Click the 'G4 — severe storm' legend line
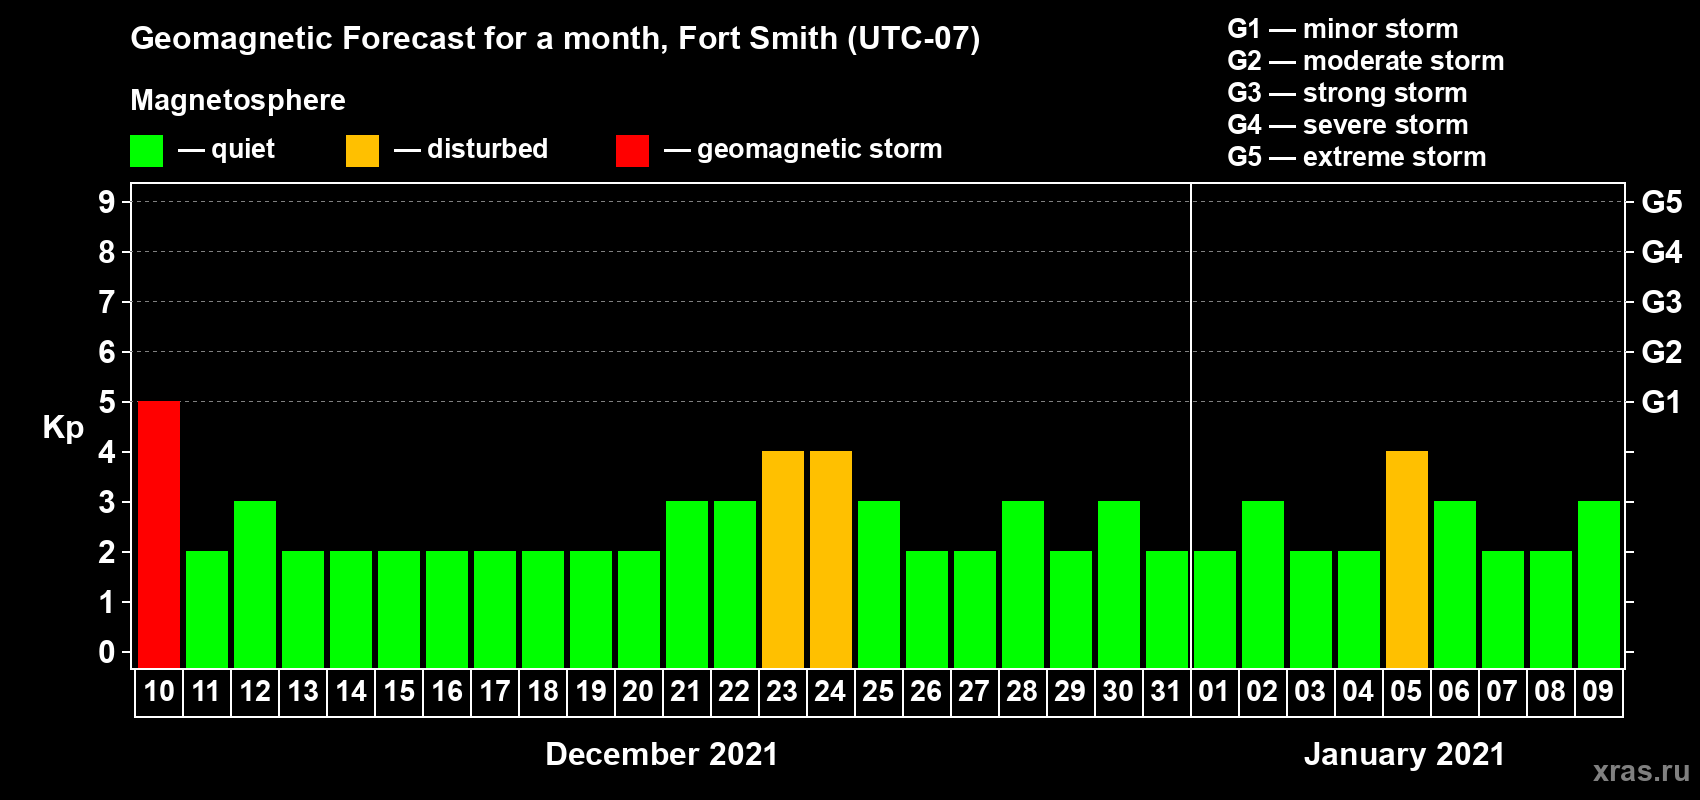This screenshot has width=1700, height=800. (x=1348, y=125)
